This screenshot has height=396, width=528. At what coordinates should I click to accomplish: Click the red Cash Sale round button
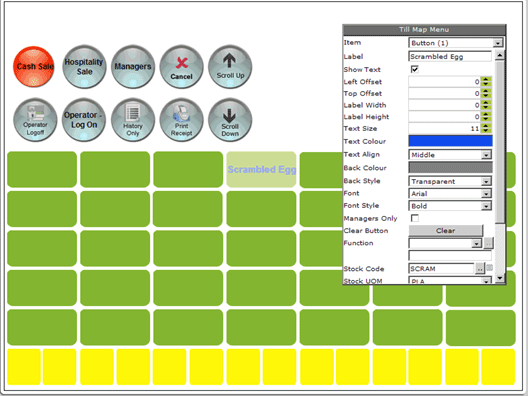tap(34, 67)
